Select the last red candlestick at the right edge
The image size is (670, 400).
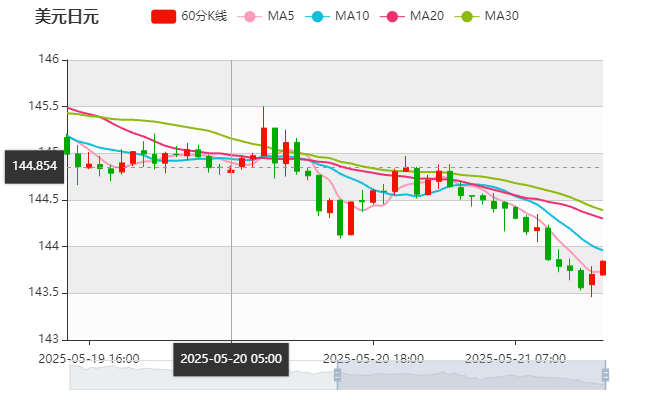coord(602,268)
